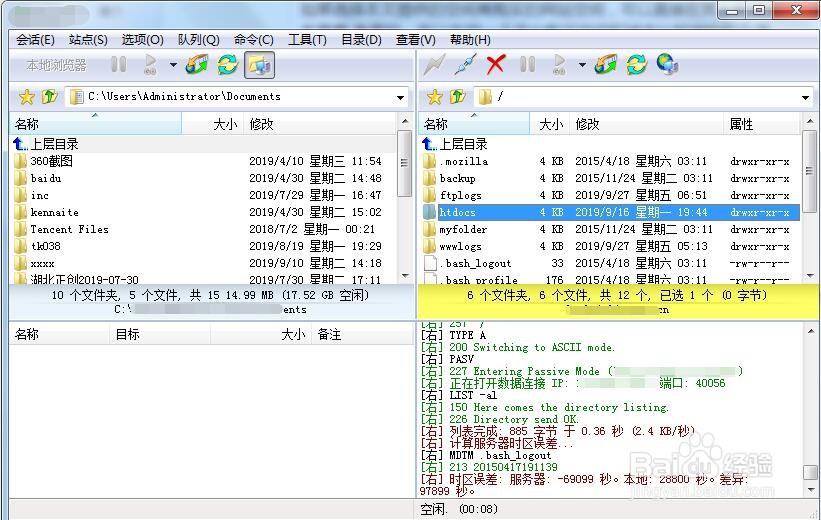The image size is (821, 520).
Task: Click the remote globe browser icon
Action: (x=667, y=64)
